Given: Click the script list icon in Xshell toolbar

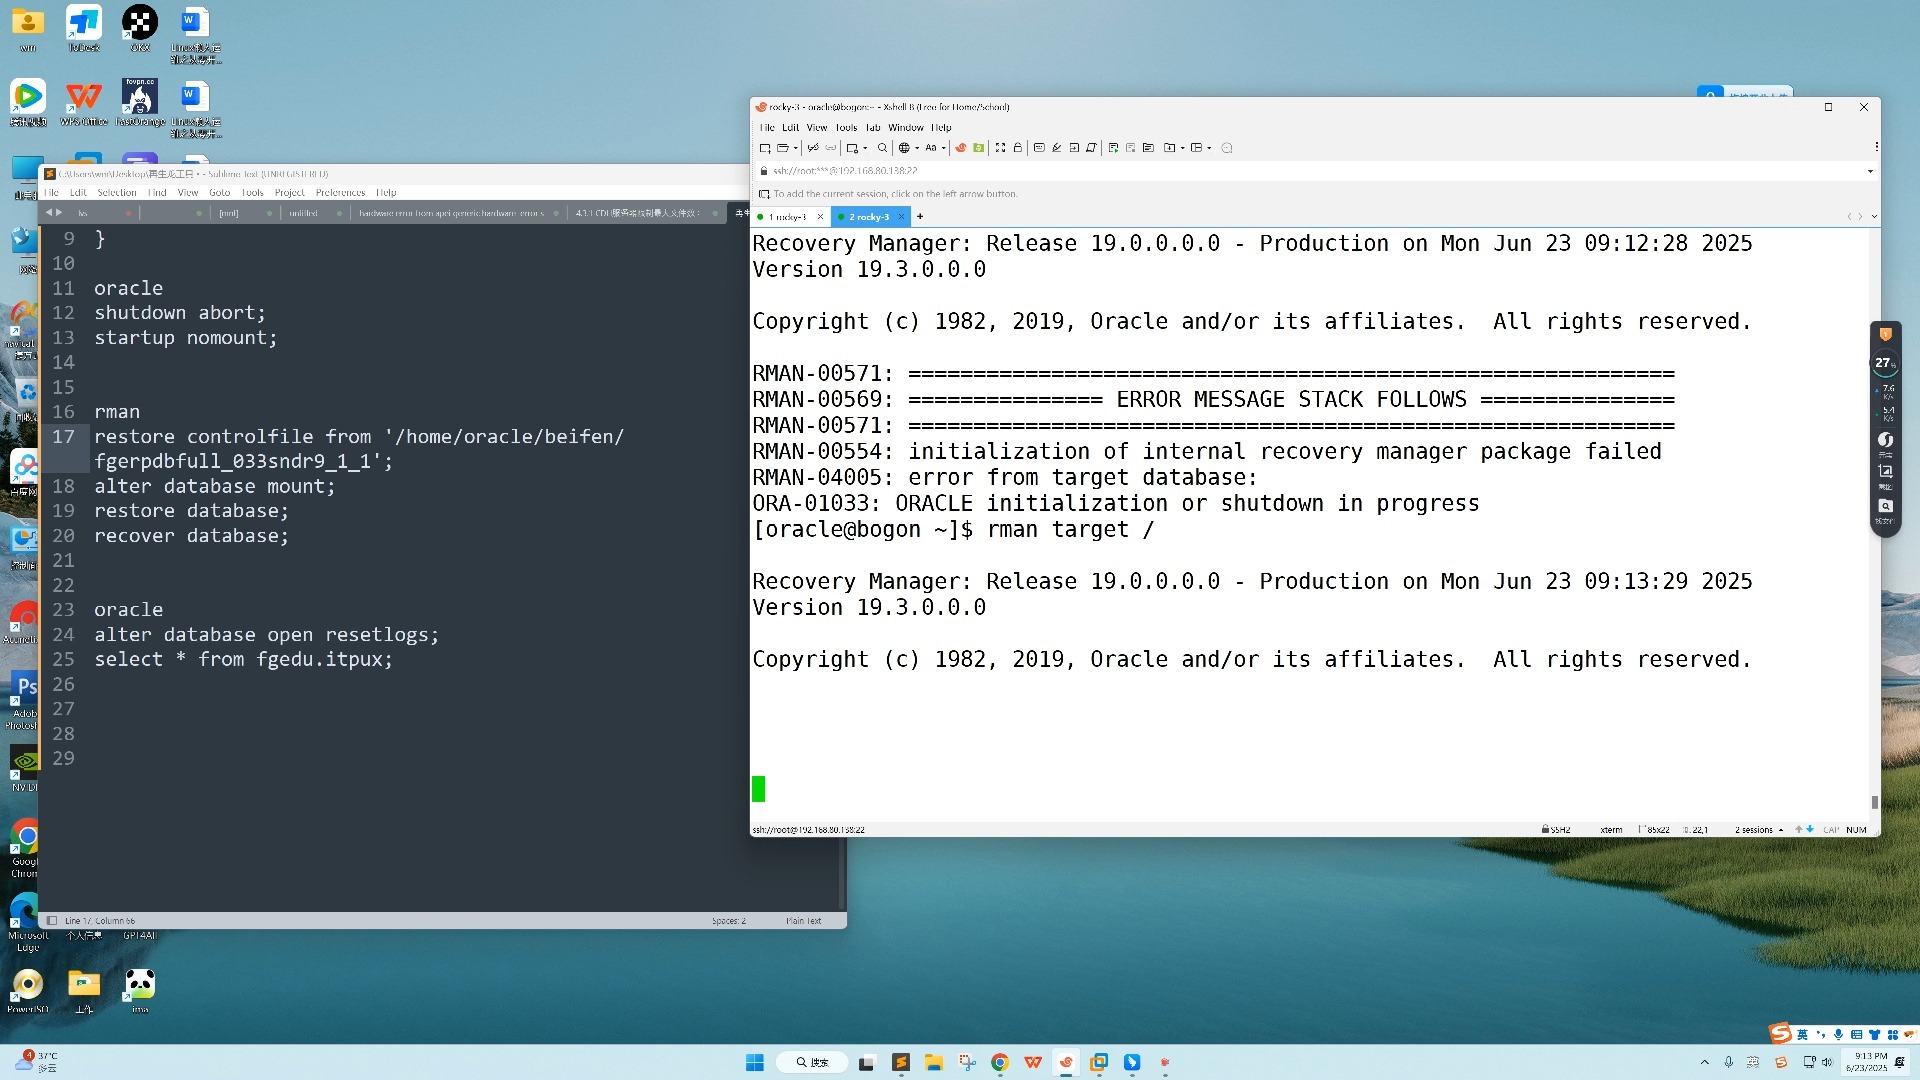Looking at the screenshot, I should (1148, 148).
